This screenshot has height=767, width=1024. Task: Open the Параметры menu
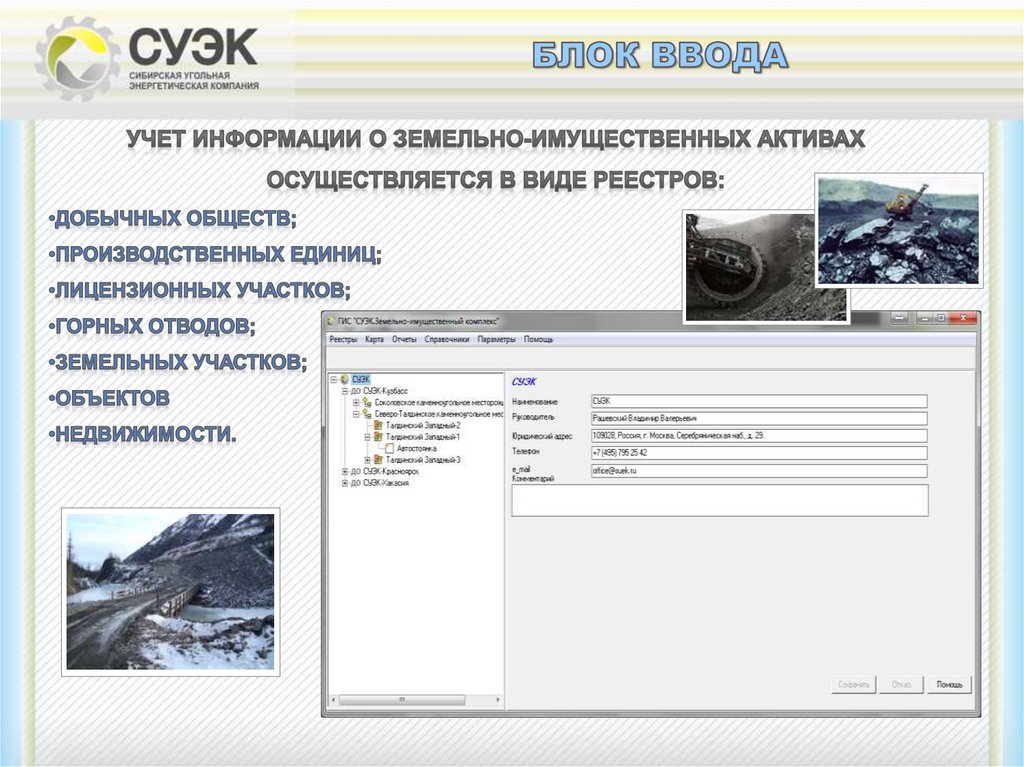[x=496, y=340]
